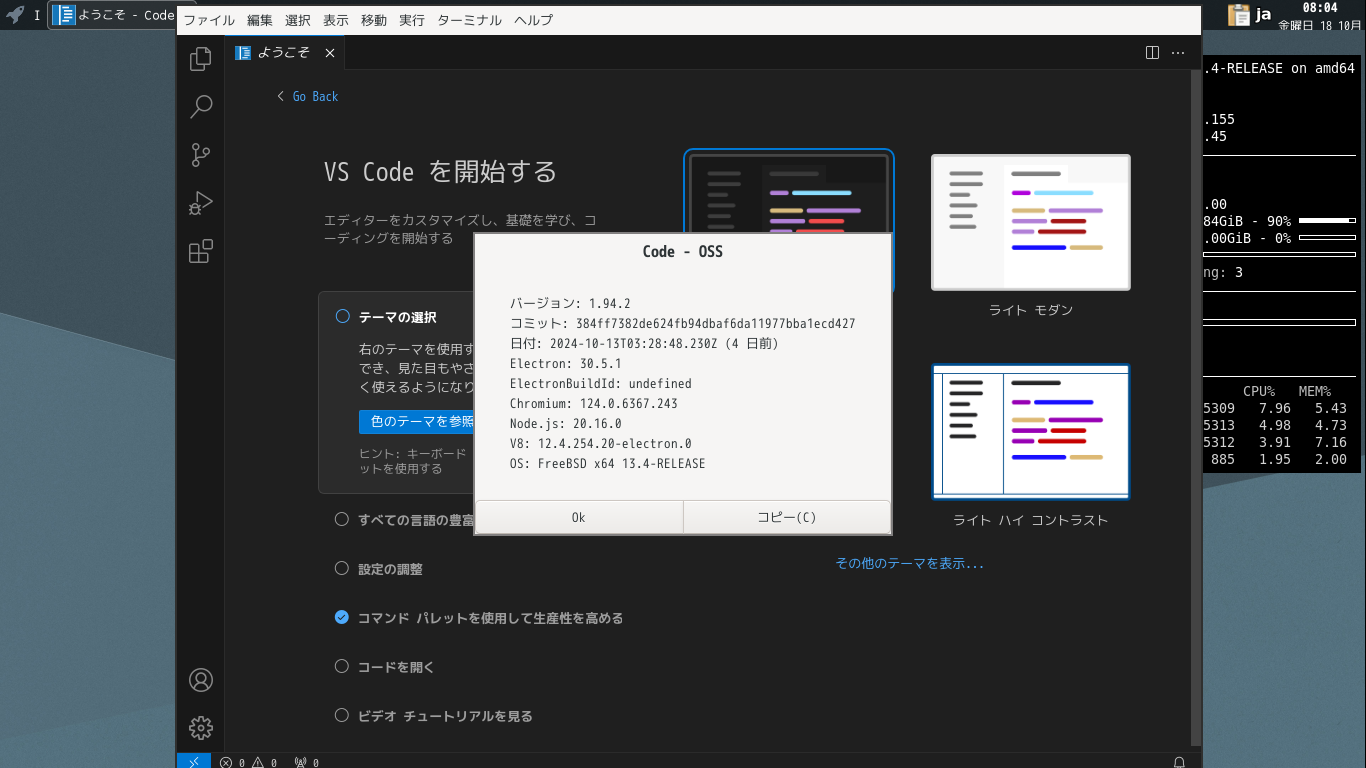
Task: Open the ヘルプ menu
Action: pyautogui.click(x=533, y=20)
